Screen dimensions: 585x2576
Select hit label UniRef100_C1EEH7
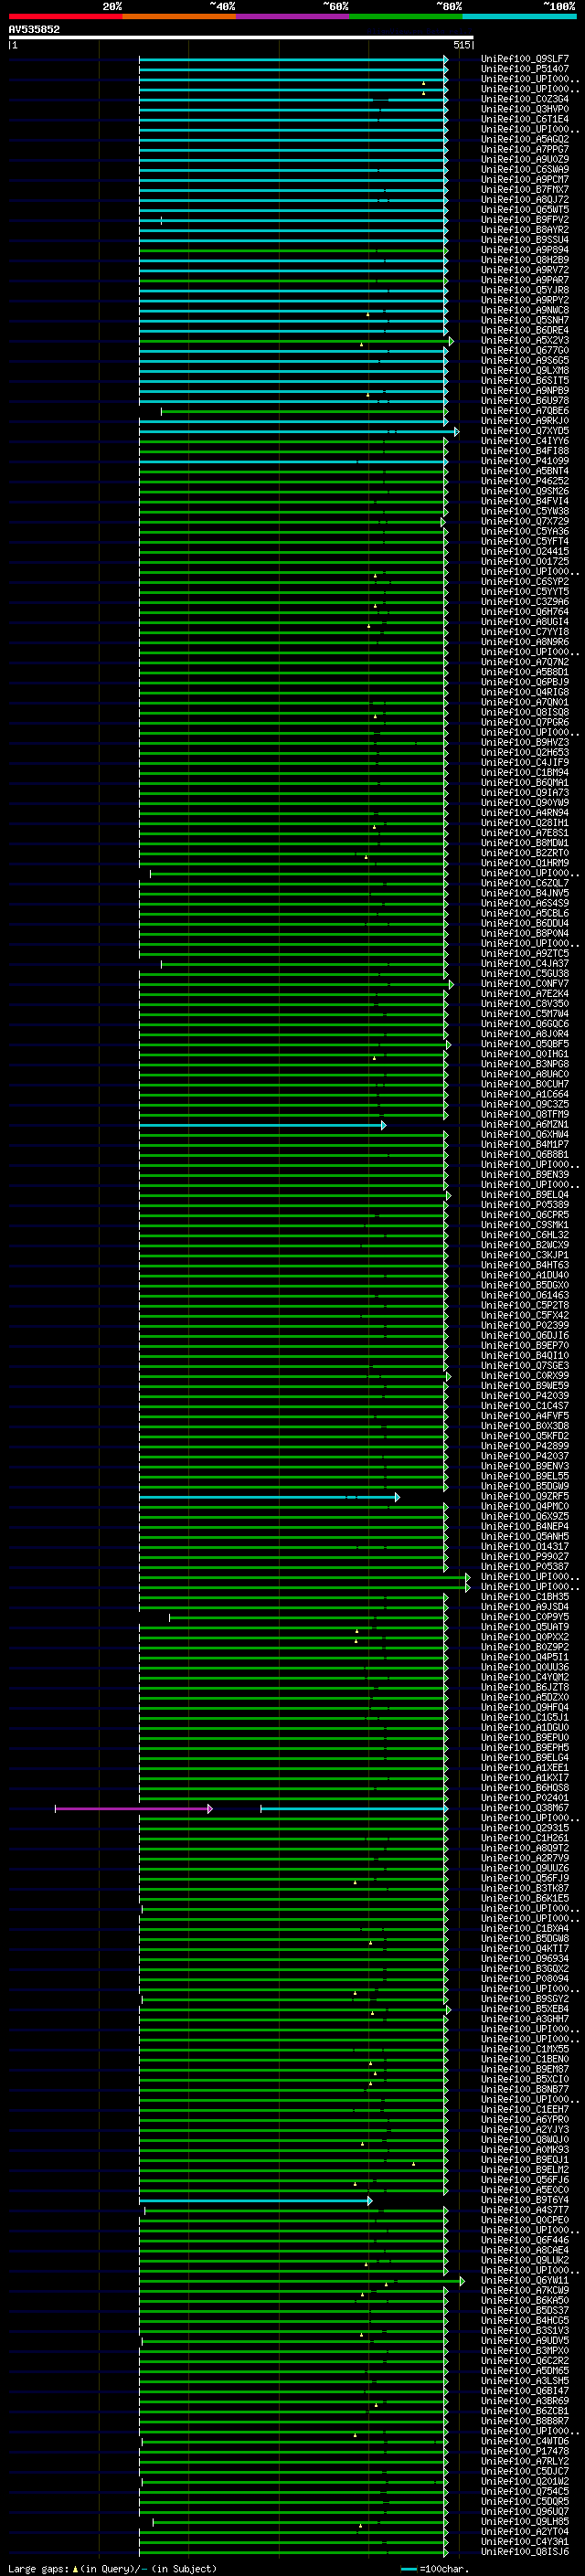pos(525,2110)
